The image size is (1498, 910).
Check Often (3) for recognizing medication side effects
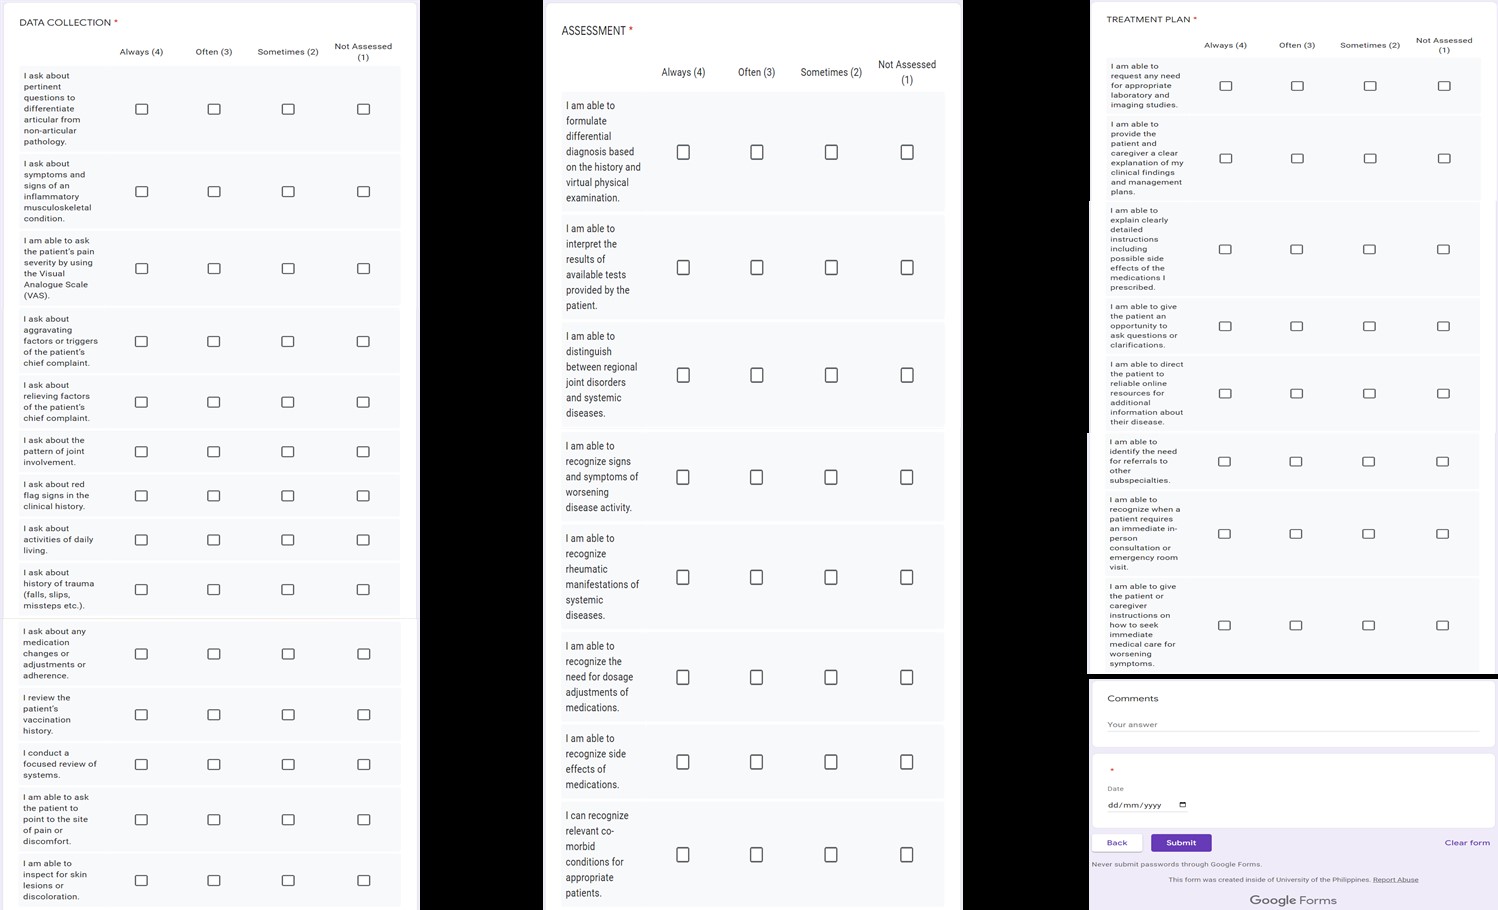click(x=756, y=762)
